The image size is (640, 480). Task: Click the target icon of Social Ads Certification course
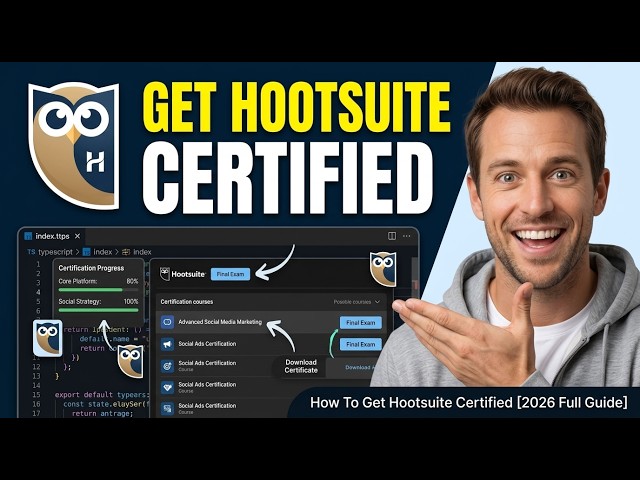(x=167, y=366)
